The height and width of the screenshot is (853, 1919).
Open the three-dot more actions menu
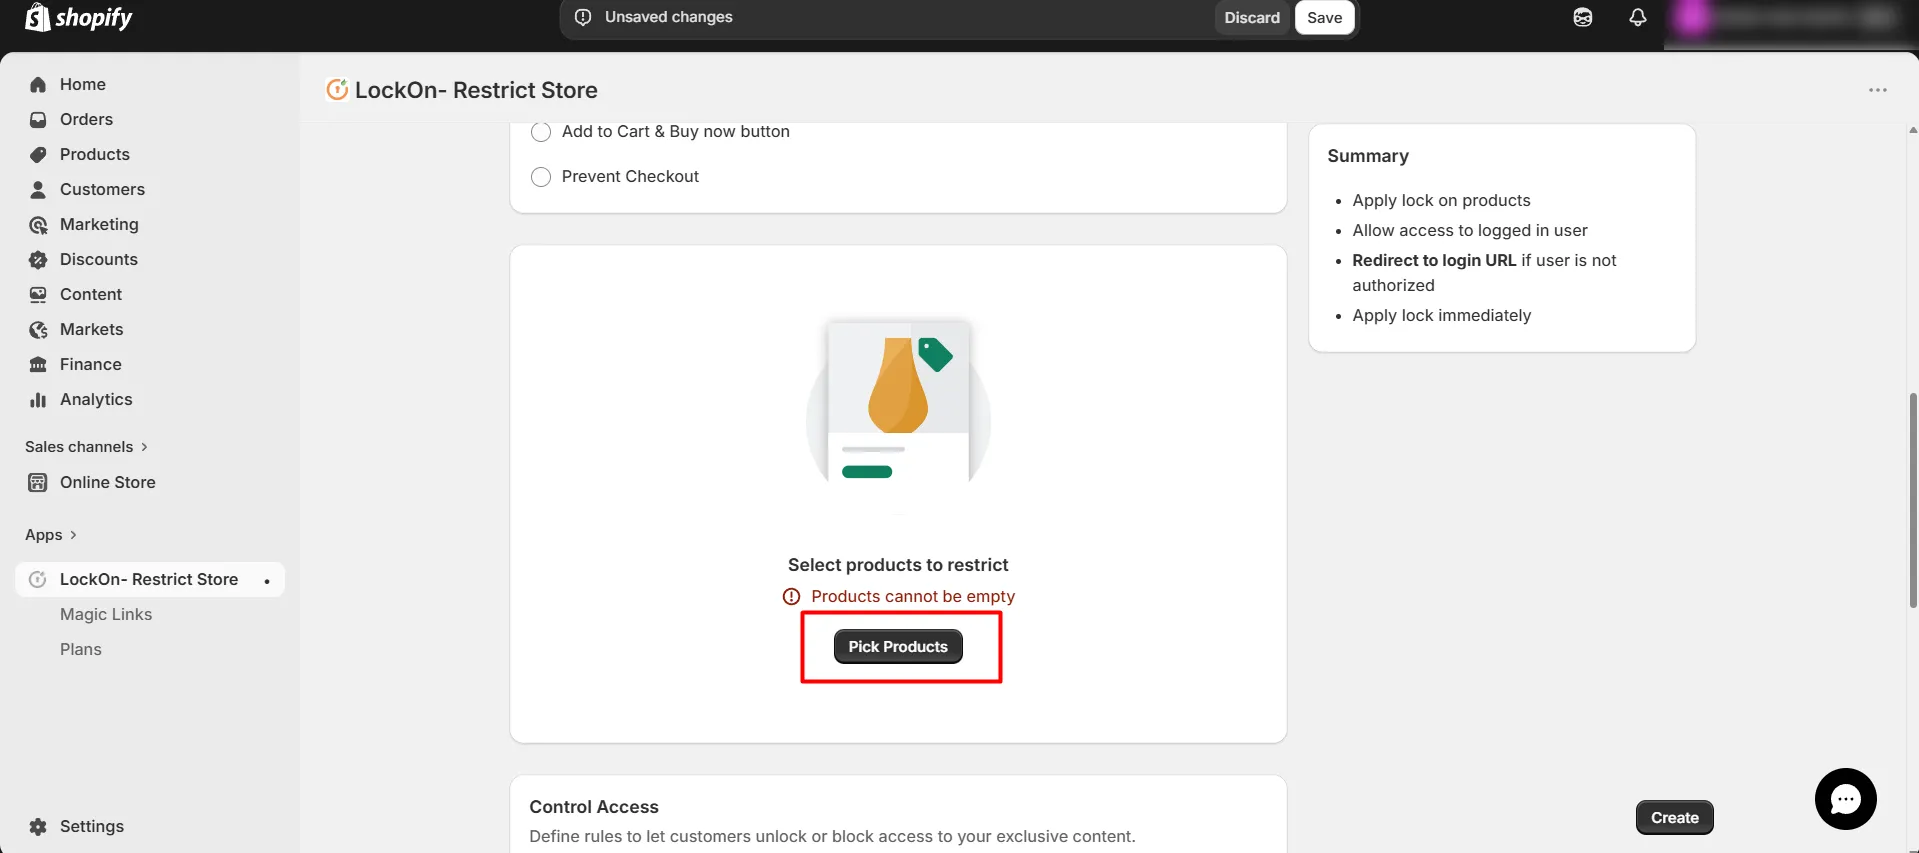coord(1877,90)
